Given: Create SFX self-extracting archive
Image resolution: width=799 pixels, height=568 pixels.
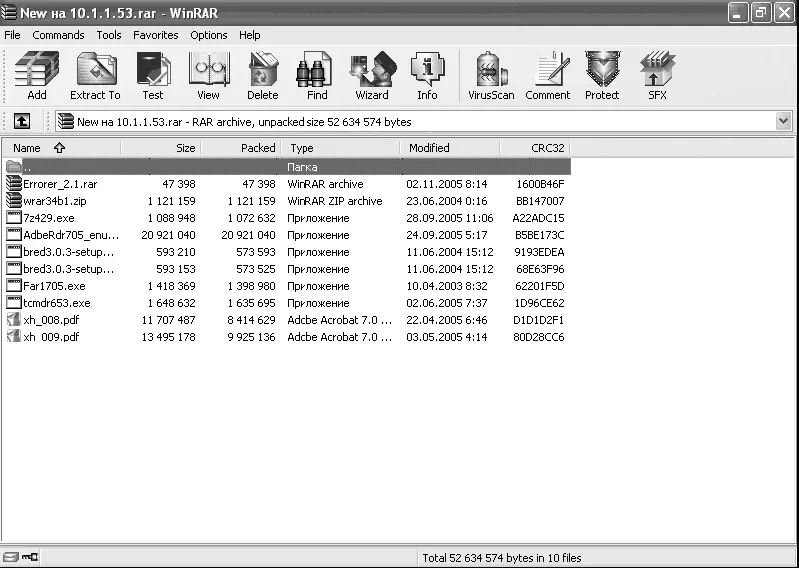Looking at the screenshot, I should coord(657,76).
